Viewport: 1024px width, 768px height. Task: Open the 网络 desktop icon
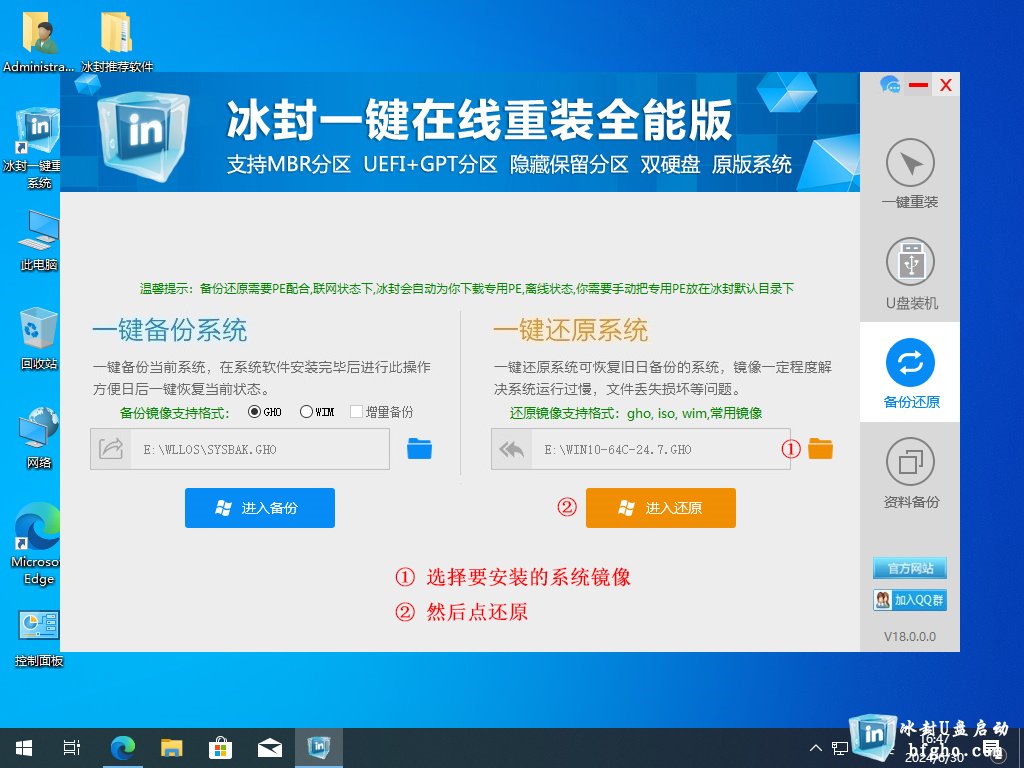[39, 438]
